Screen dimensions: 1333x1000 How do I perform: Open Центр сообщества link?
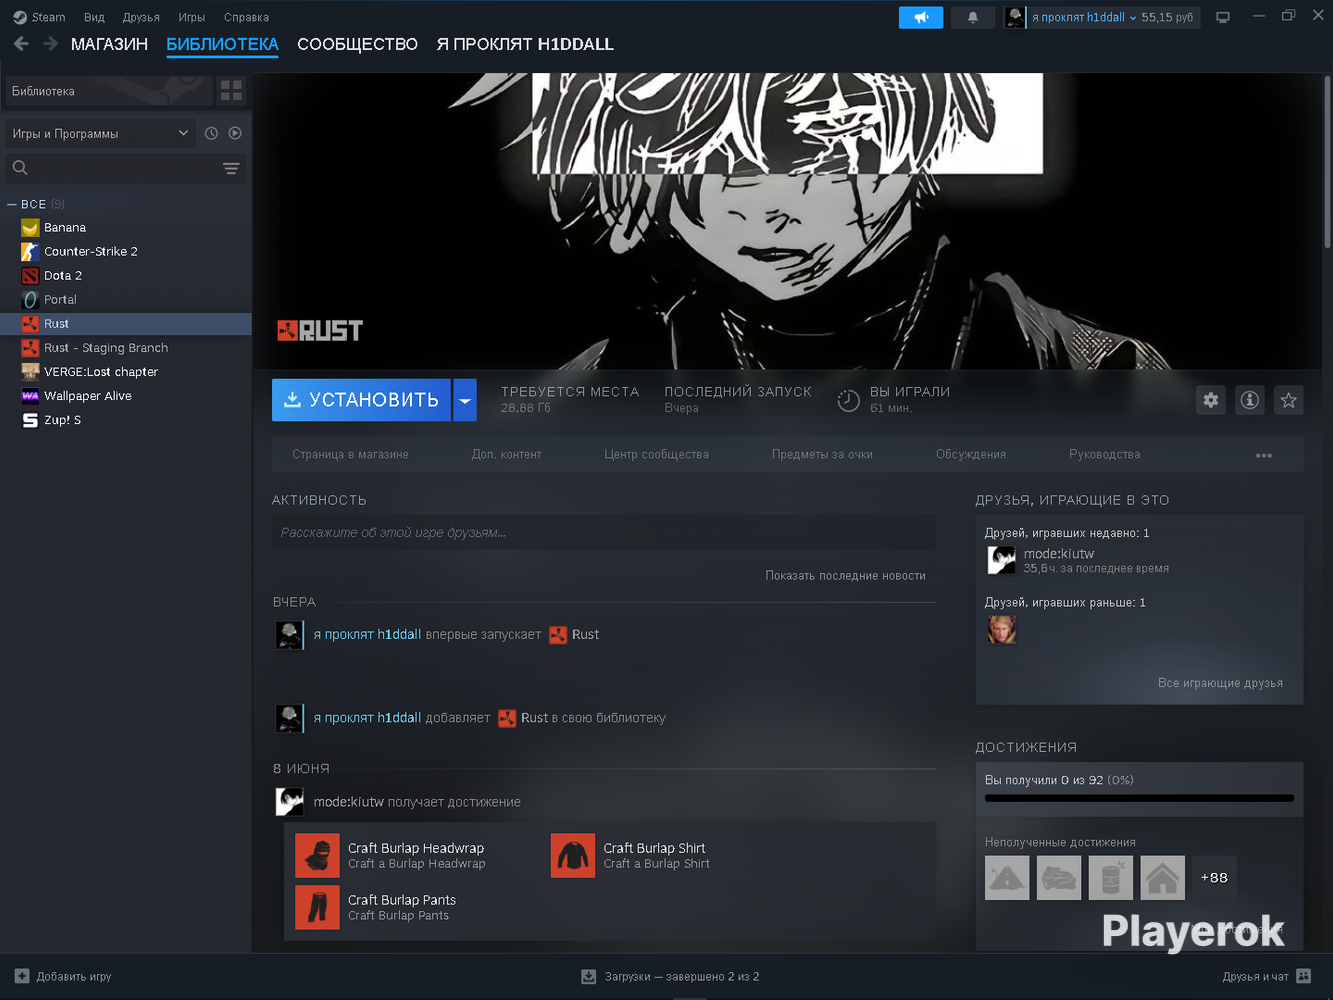point(656,455)
